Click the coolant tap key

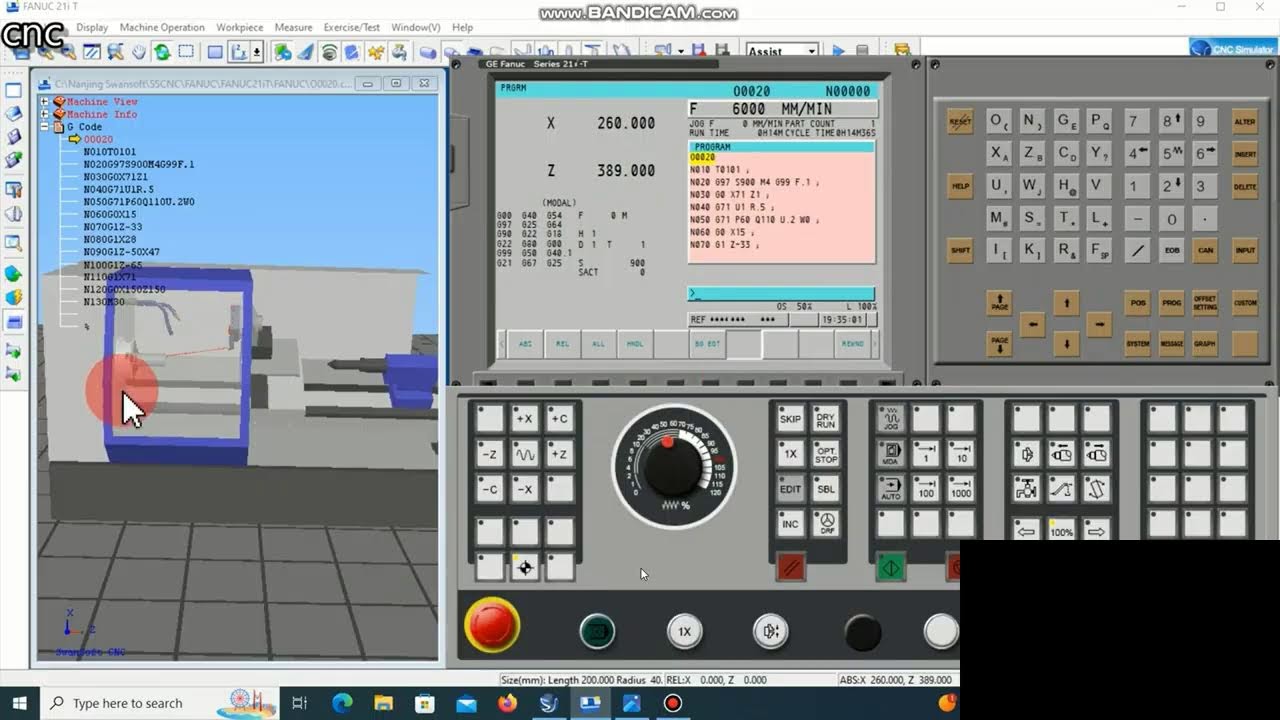(1026, 489)
